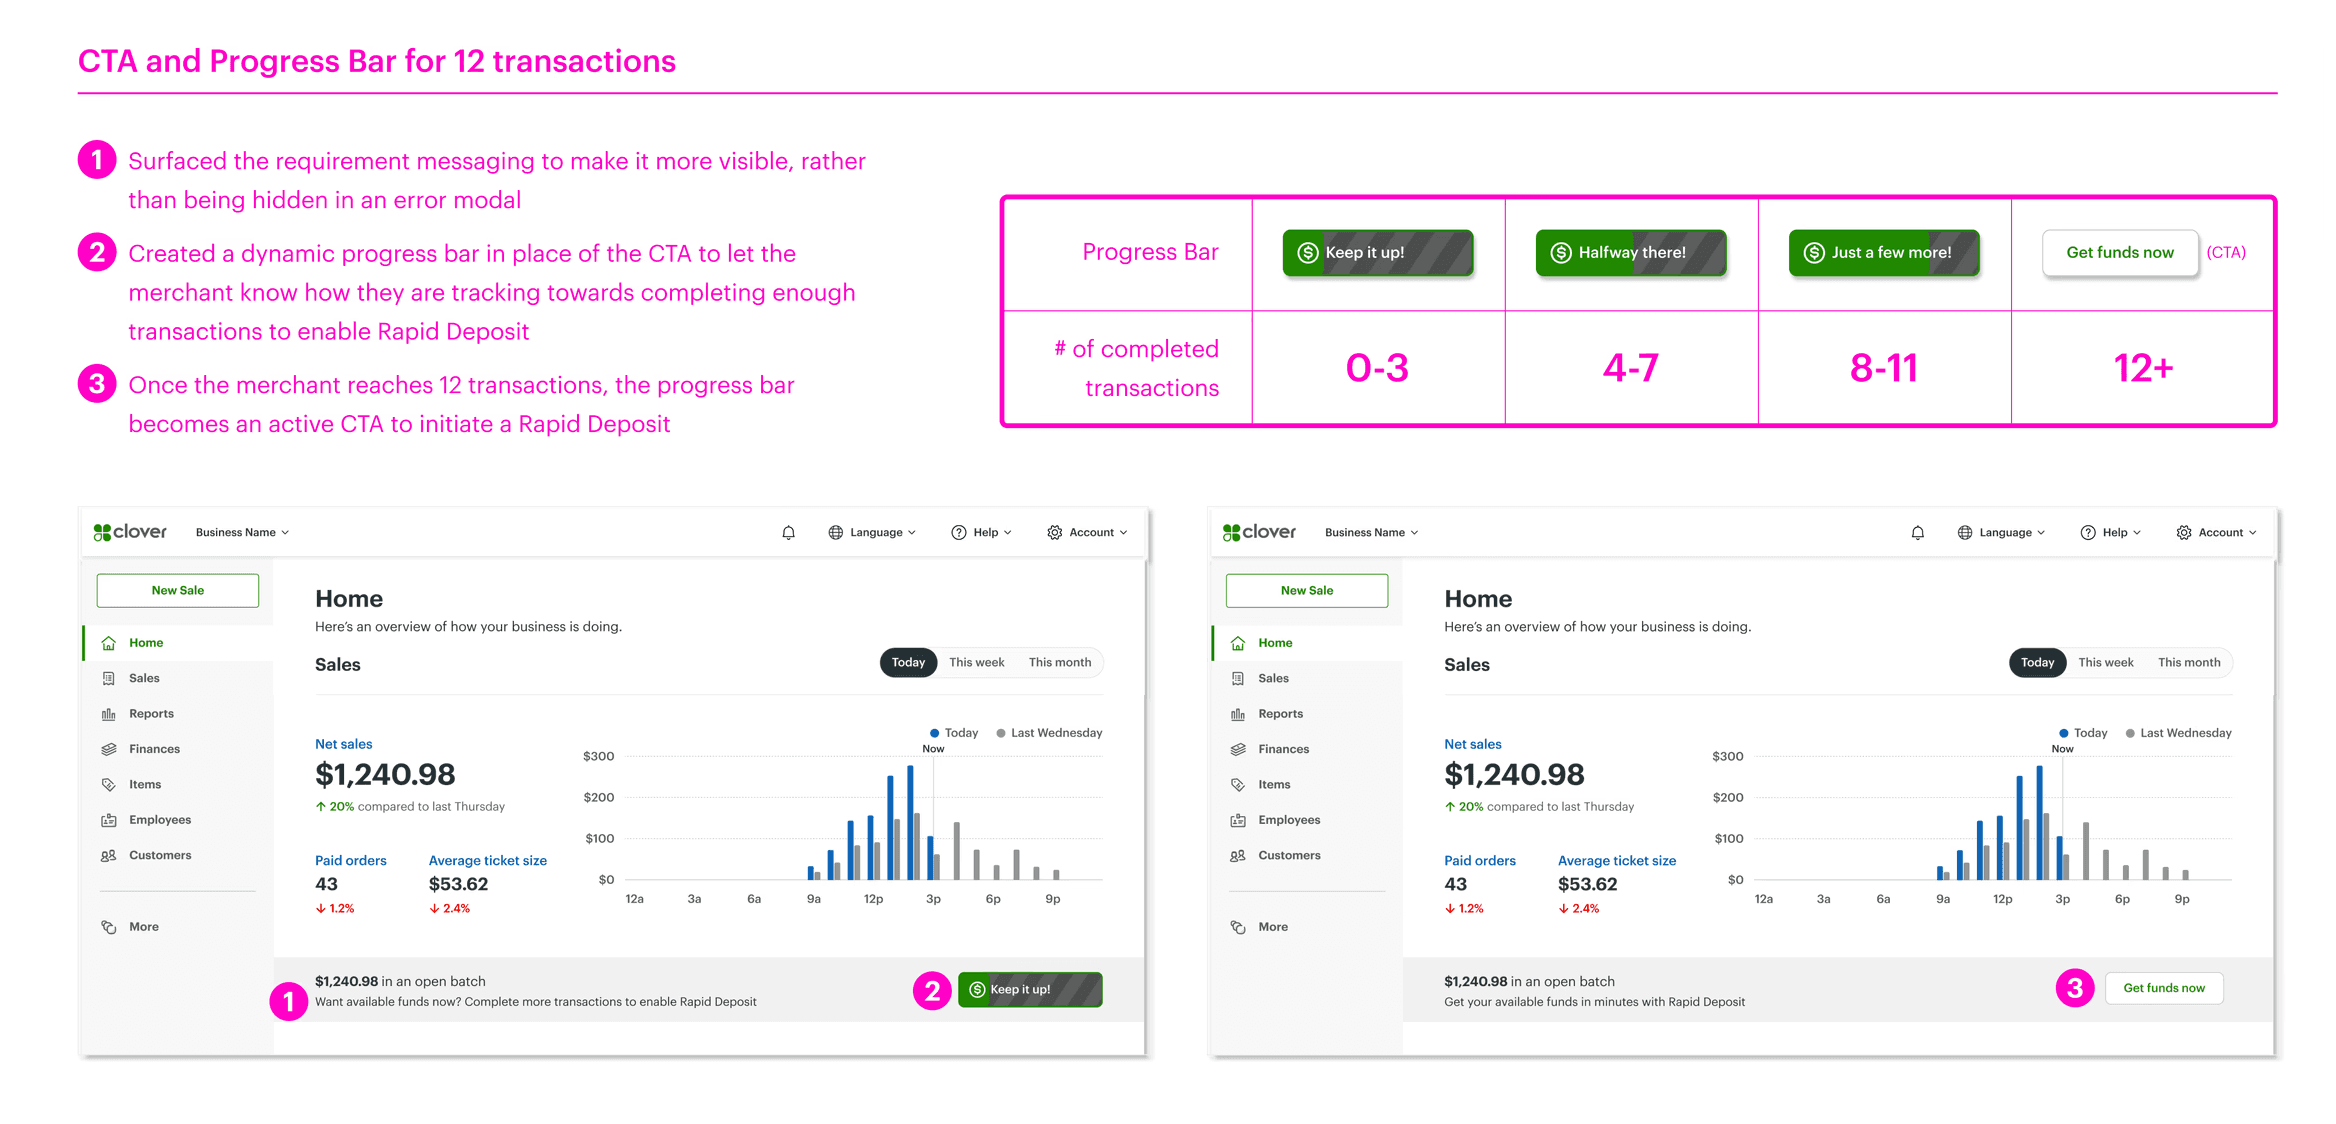
Task: Click the Items tag icon in right dashboard sidebar
Action: coord(1238,785)
